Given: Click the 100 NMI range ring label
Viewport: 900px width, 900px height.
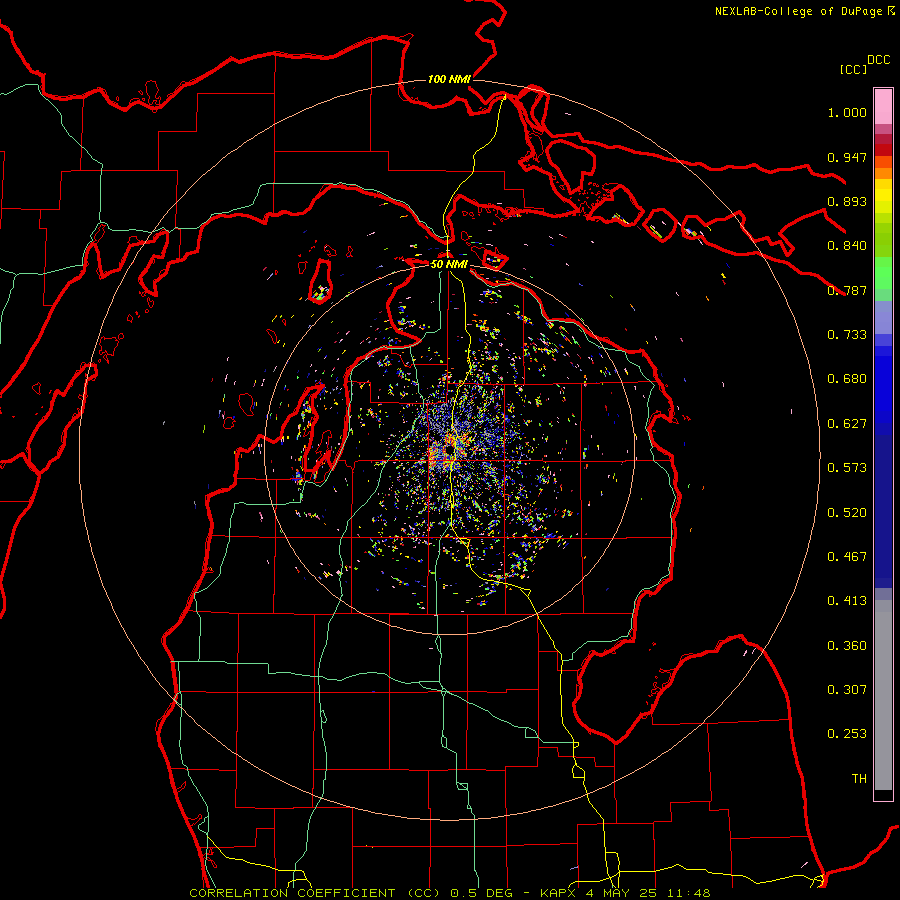Looking at the screenshot, I should coord(449,79).
